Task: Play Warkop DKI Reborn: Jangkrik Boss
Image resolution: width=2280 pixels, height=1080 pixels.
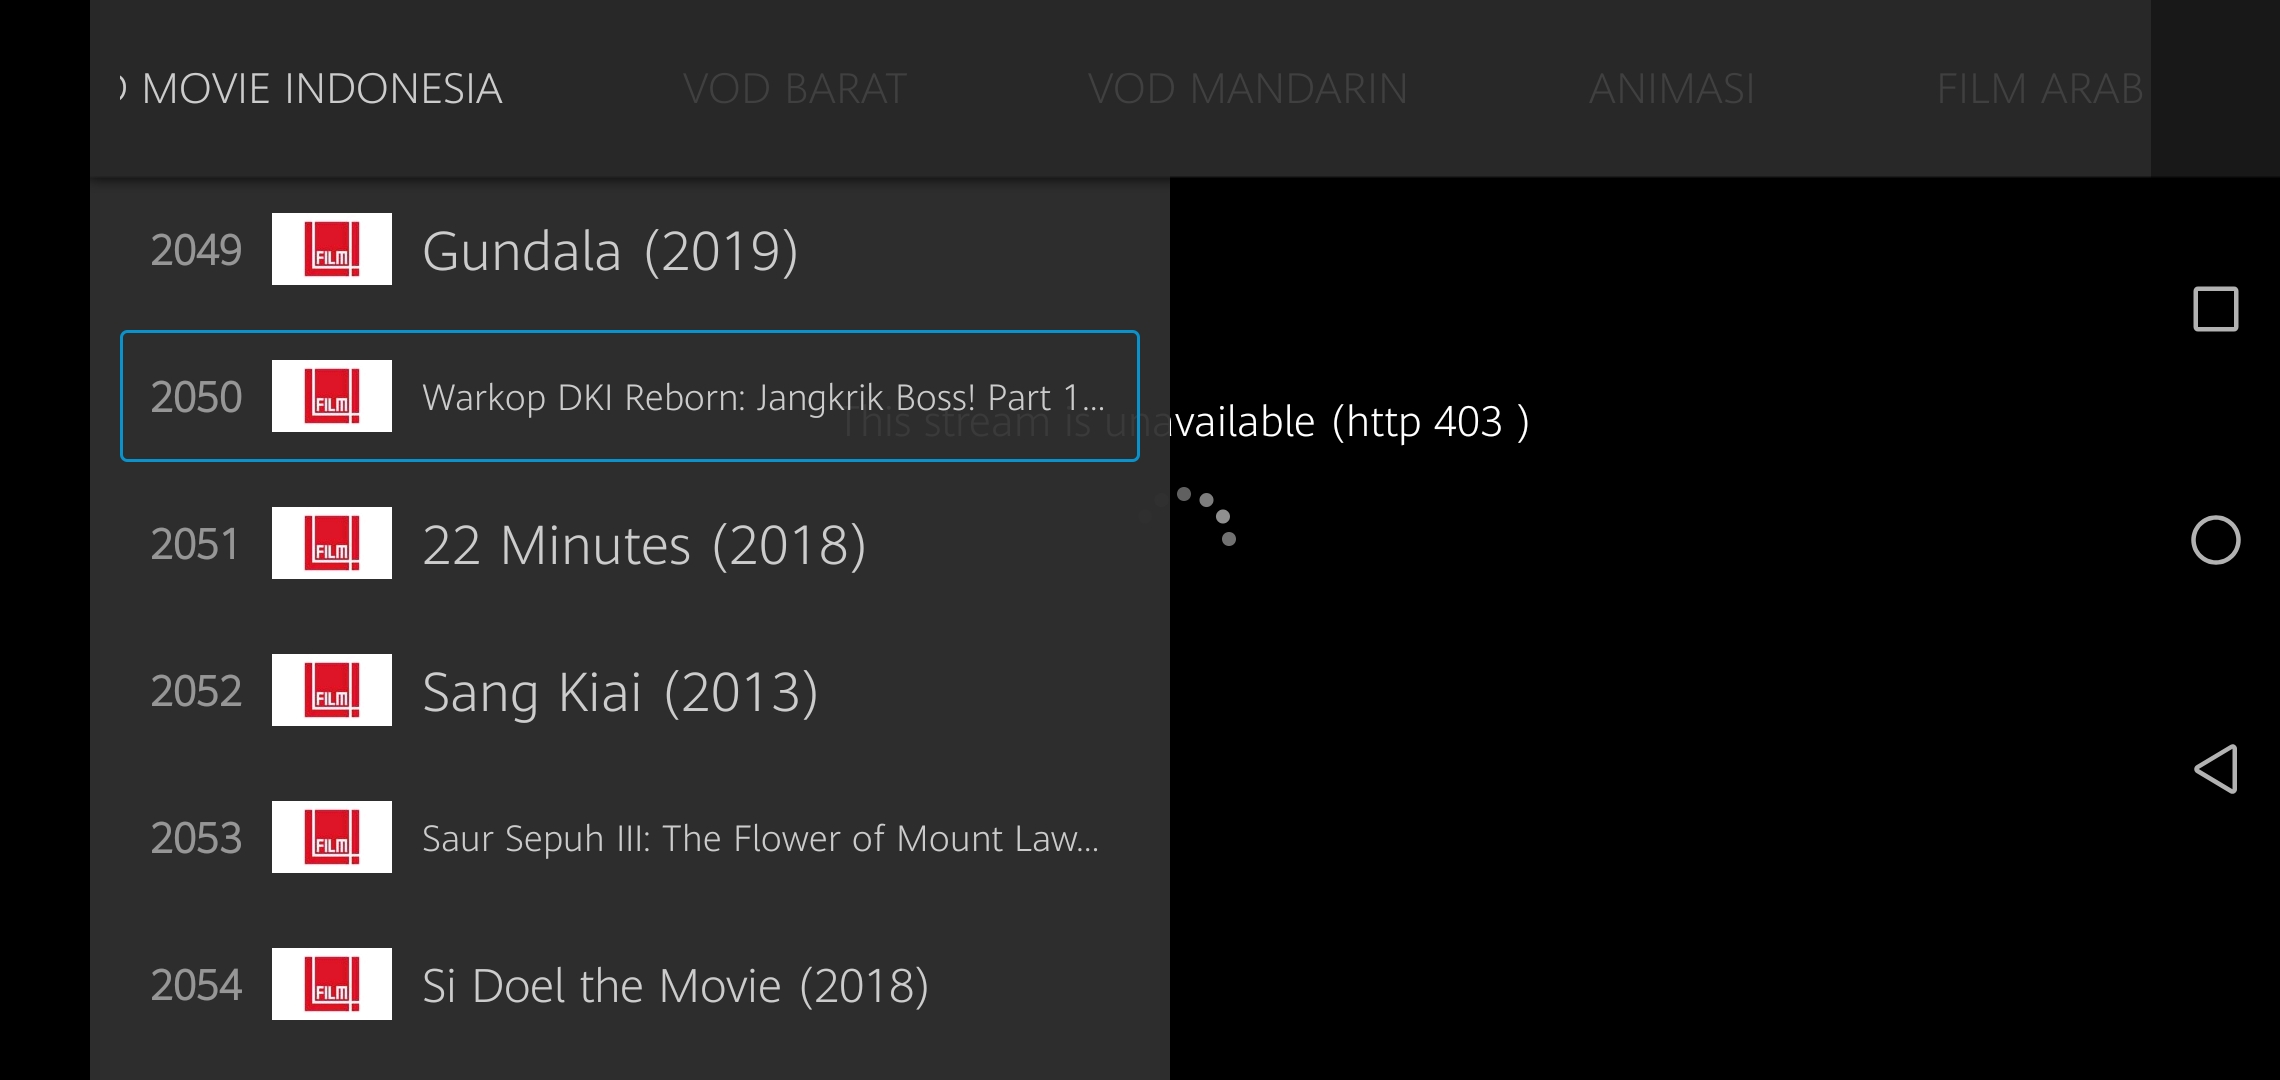Action: pos(763,397)
